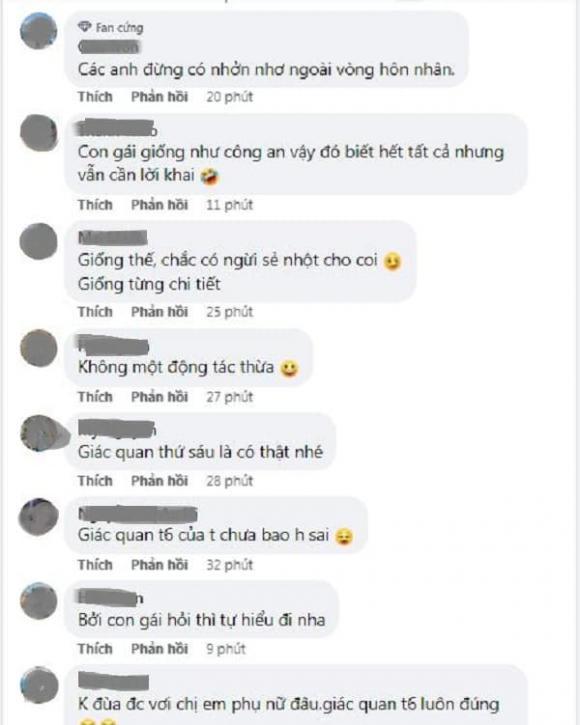Image resolution: width=580 pixels, height=725 pixels.
Task: Open the 9 phút timestamp link
Action: pyautogui.click(x=226, y=649)
